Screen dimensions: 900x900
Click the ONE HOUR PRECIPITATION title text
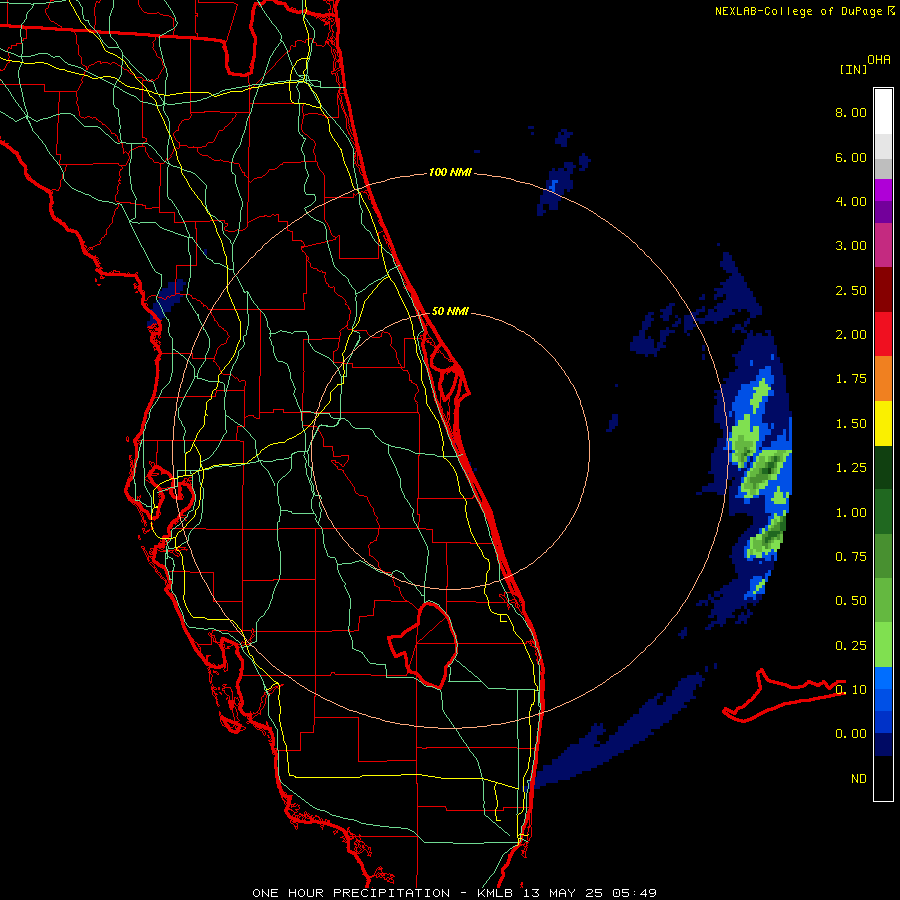click(351, 893)
